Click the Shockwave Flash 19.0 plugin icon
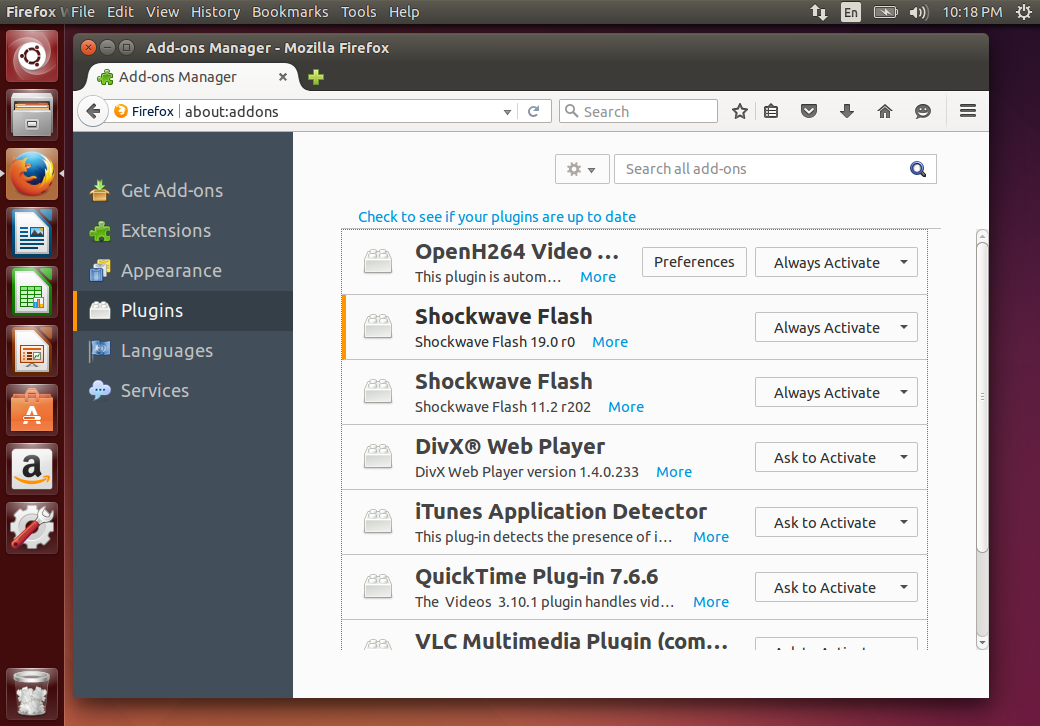Viewport: 1040px width, 726px height. pos(378,326)
